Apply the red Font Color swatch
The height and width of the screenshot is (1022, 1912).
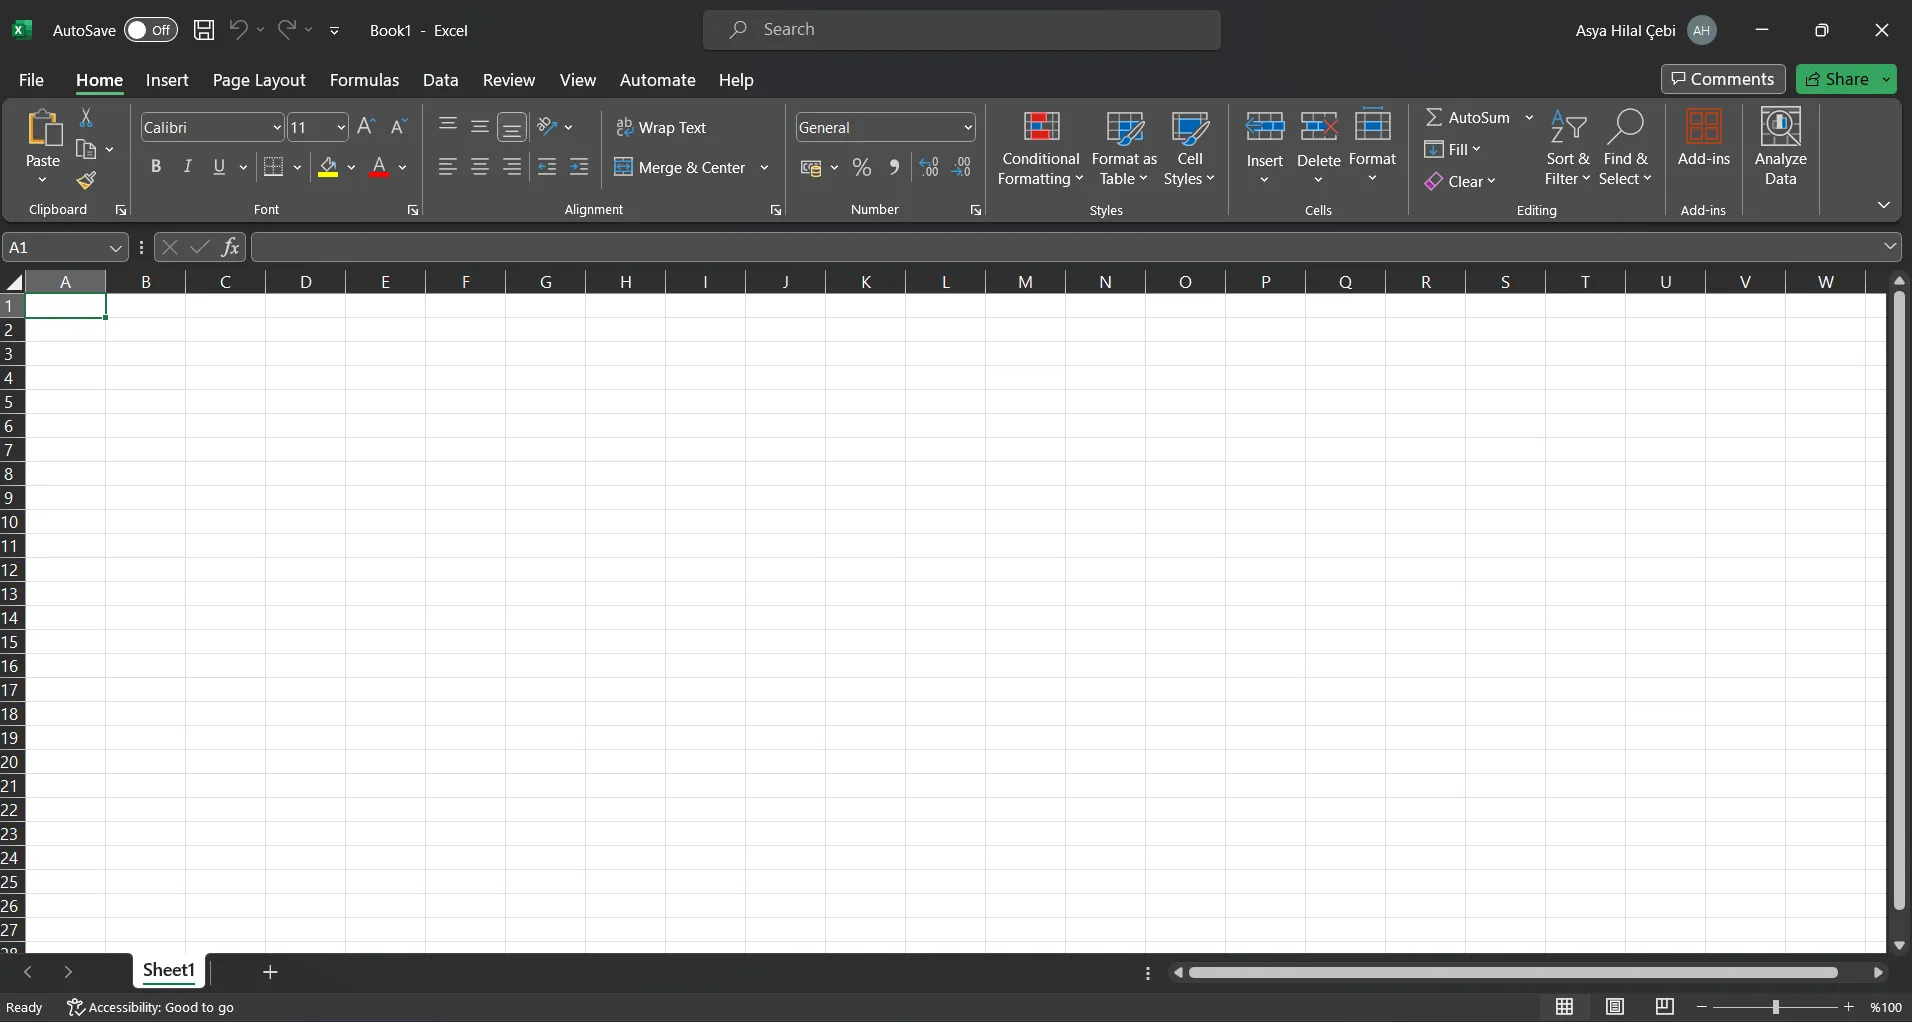[x=379, y=167]
